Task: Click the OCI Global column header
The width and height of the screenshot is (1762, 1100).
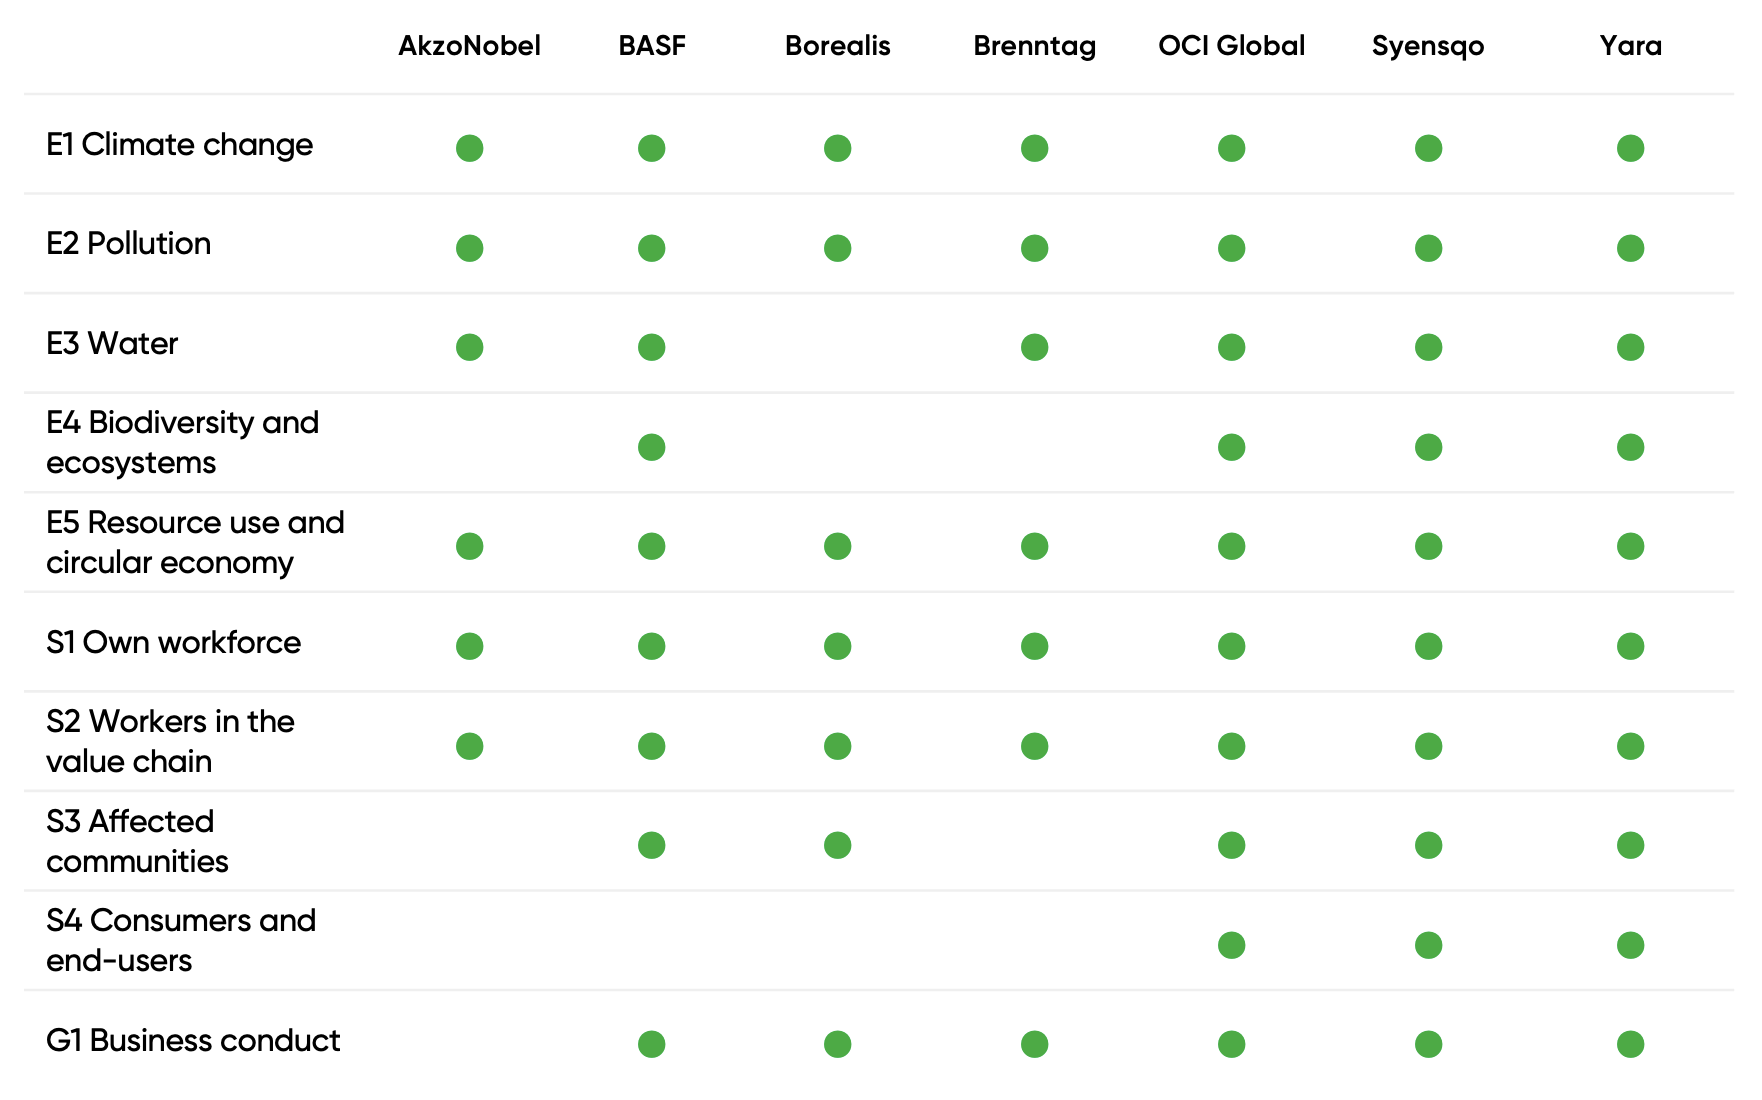Action: [1231, 46]
